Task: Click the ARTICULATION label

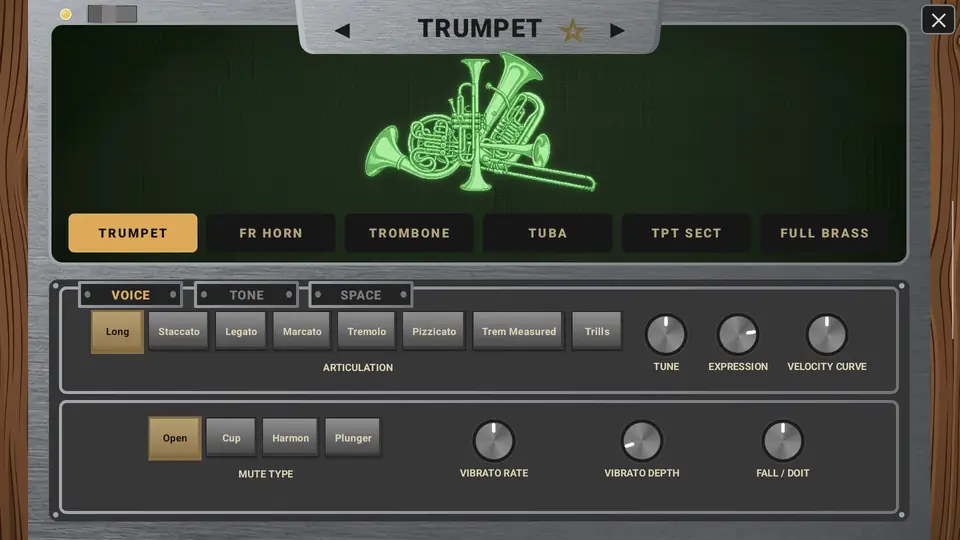Action: point(358,367)
